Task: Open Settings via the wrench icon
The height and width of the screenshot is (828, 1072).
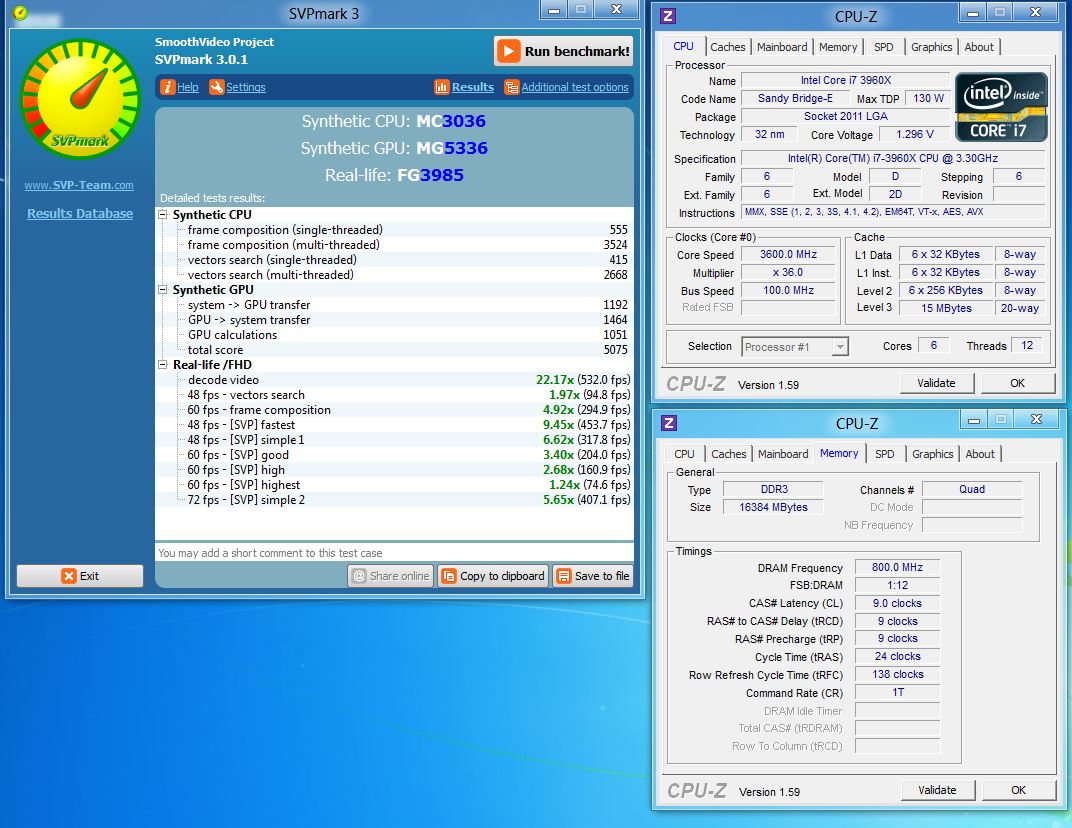Action: (x=217, y=87)
